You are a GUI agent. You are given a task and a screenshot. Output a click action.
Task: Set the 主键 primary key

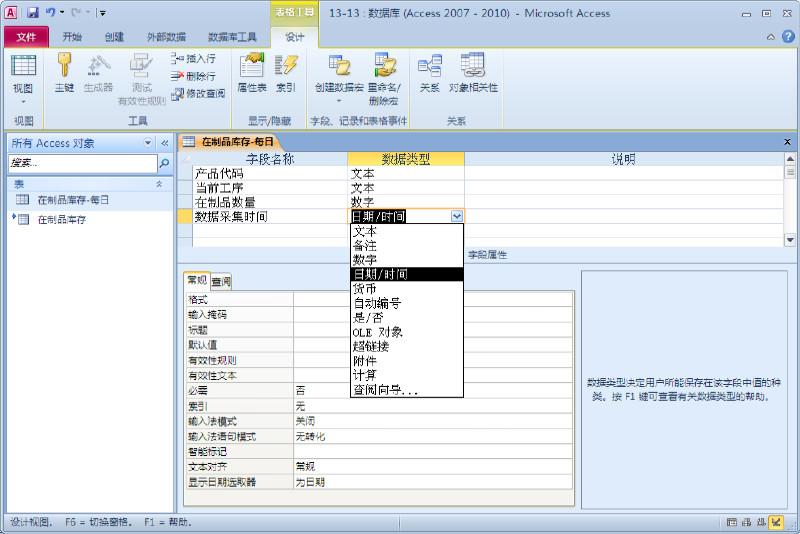64,73
